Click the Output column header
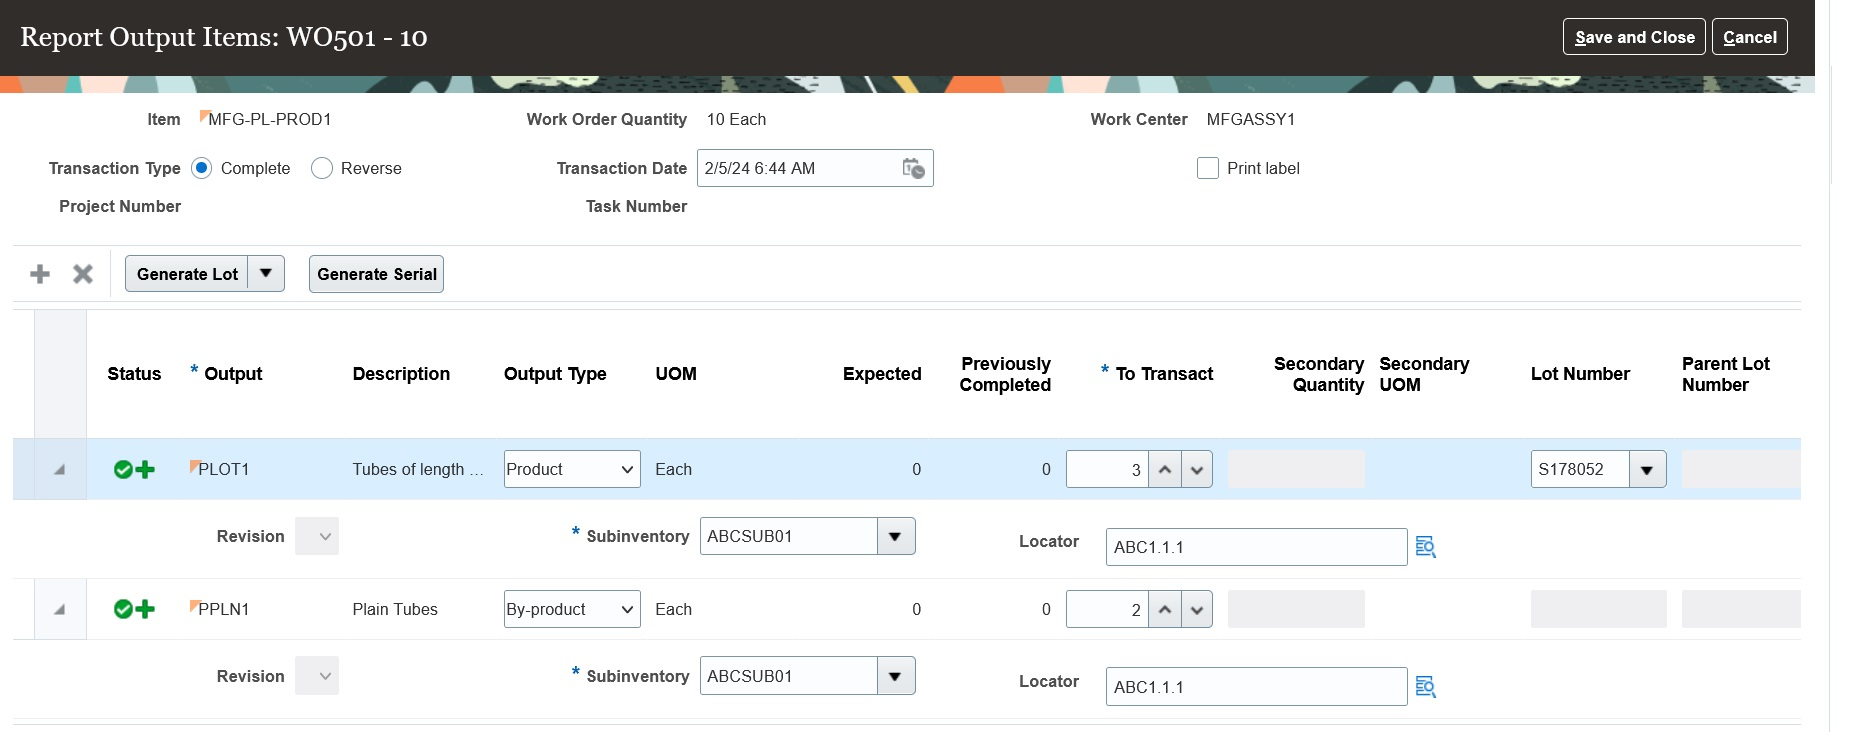The width and height of the screenshot is (1858, 732). pyautogui.click(x=233, y=374)
